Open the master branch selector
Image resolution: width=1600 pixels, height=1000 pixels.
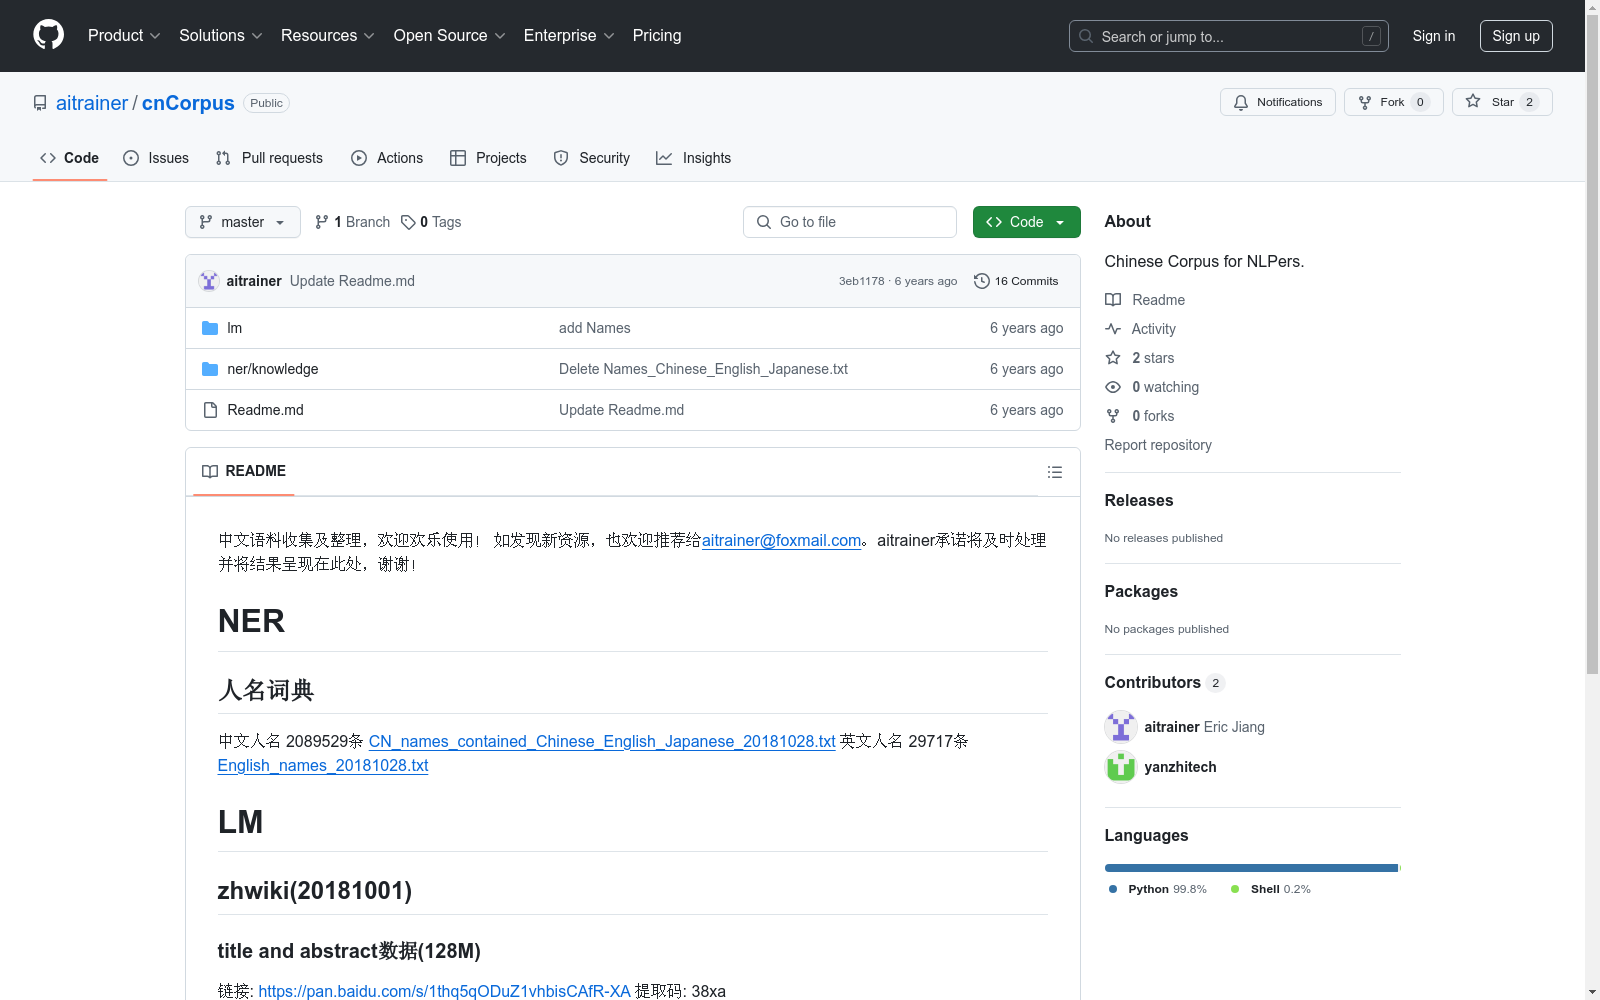coord(243,222)
